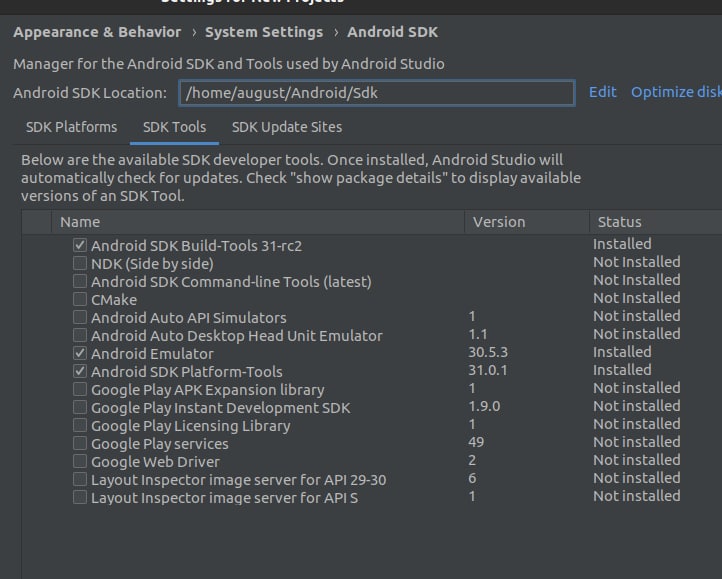
Task: Check Google Play Licensing Library box
Action: (x=80, y=425)
